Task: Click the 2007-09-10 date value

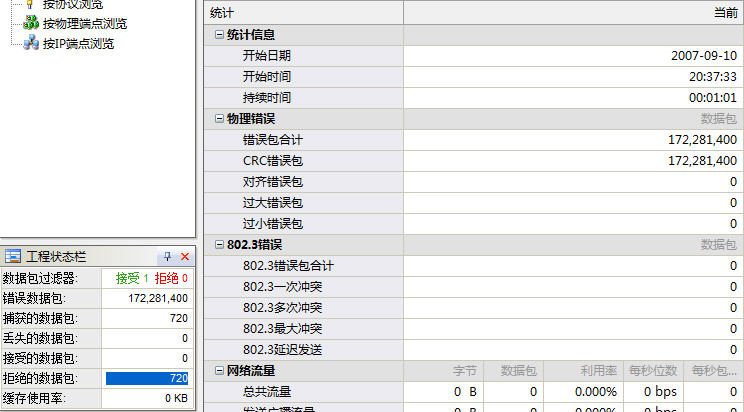Action: 704,56
